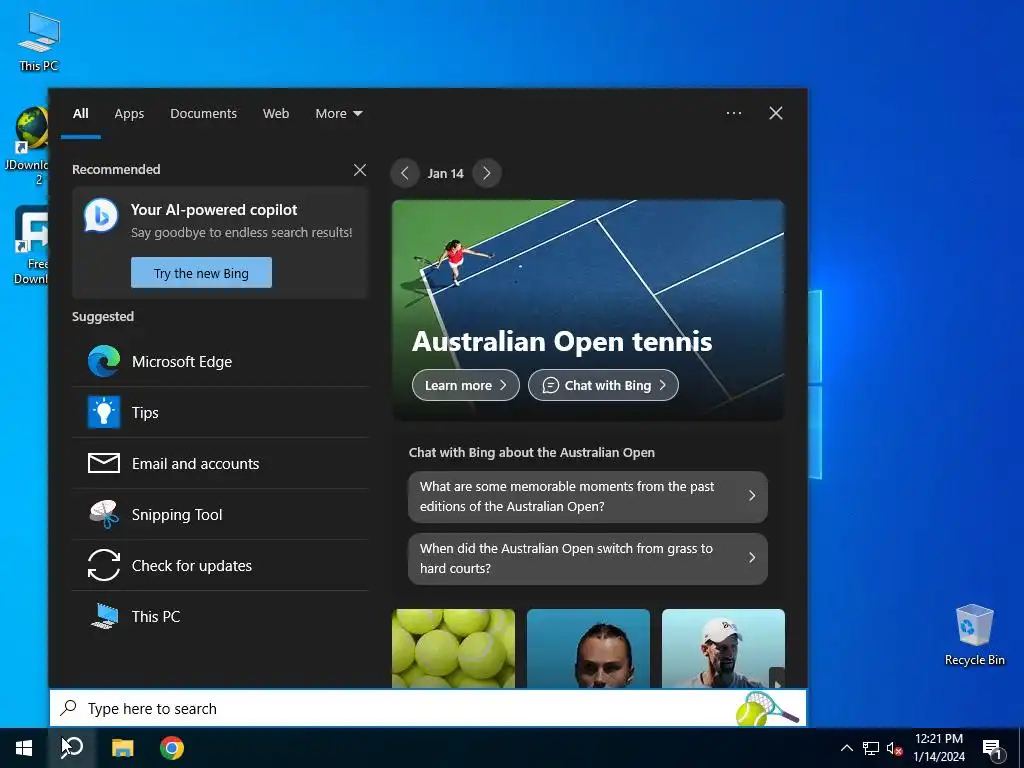Click the muted volume tray icon

click(894, 748)
